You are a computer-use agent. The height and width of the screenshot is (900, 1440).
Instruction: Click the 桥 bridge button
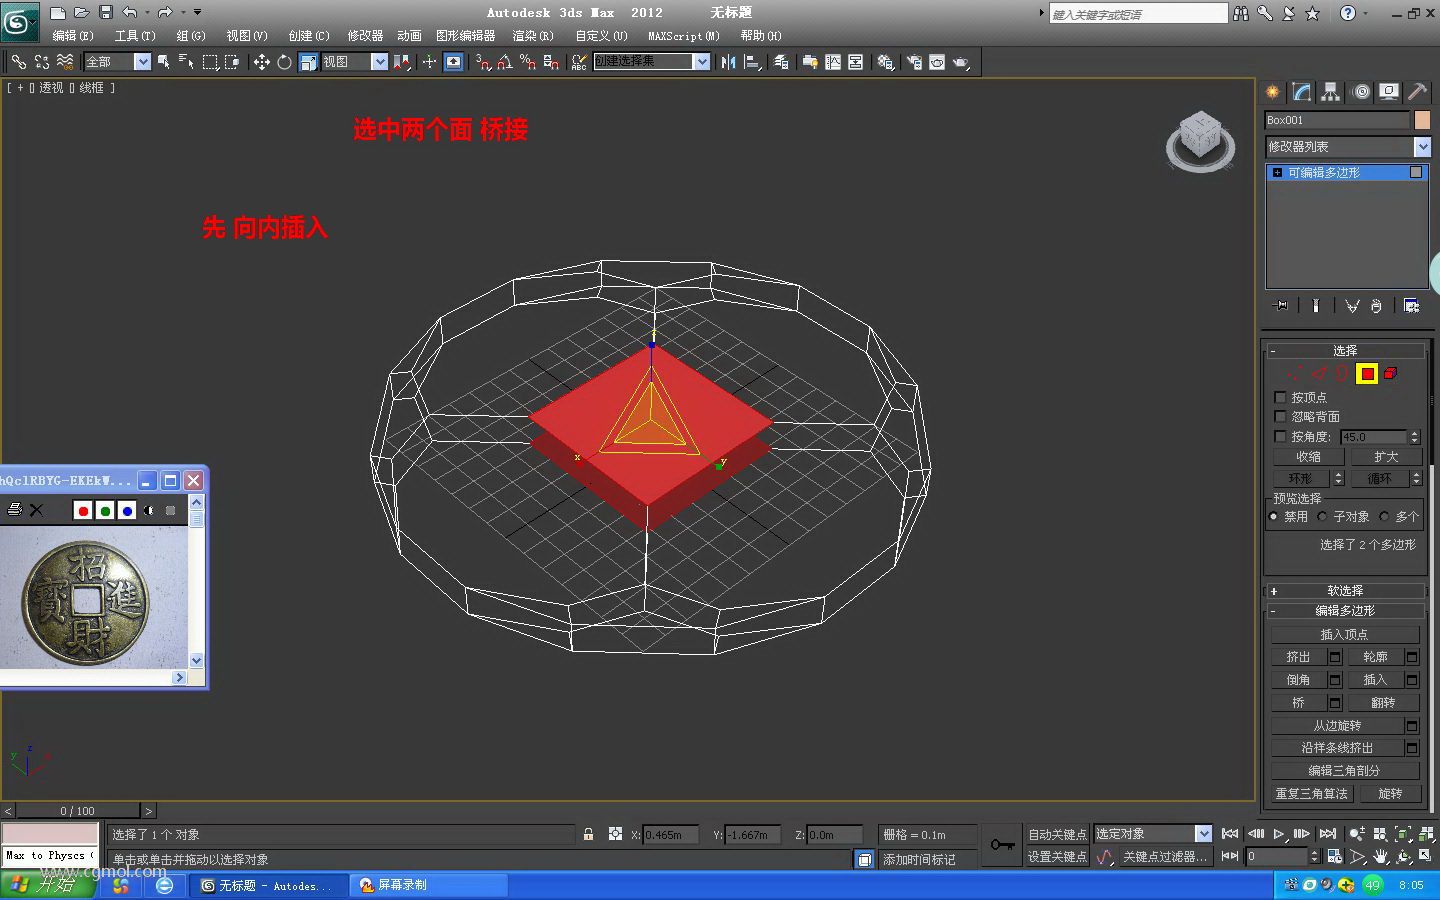tap(1298, 703)
